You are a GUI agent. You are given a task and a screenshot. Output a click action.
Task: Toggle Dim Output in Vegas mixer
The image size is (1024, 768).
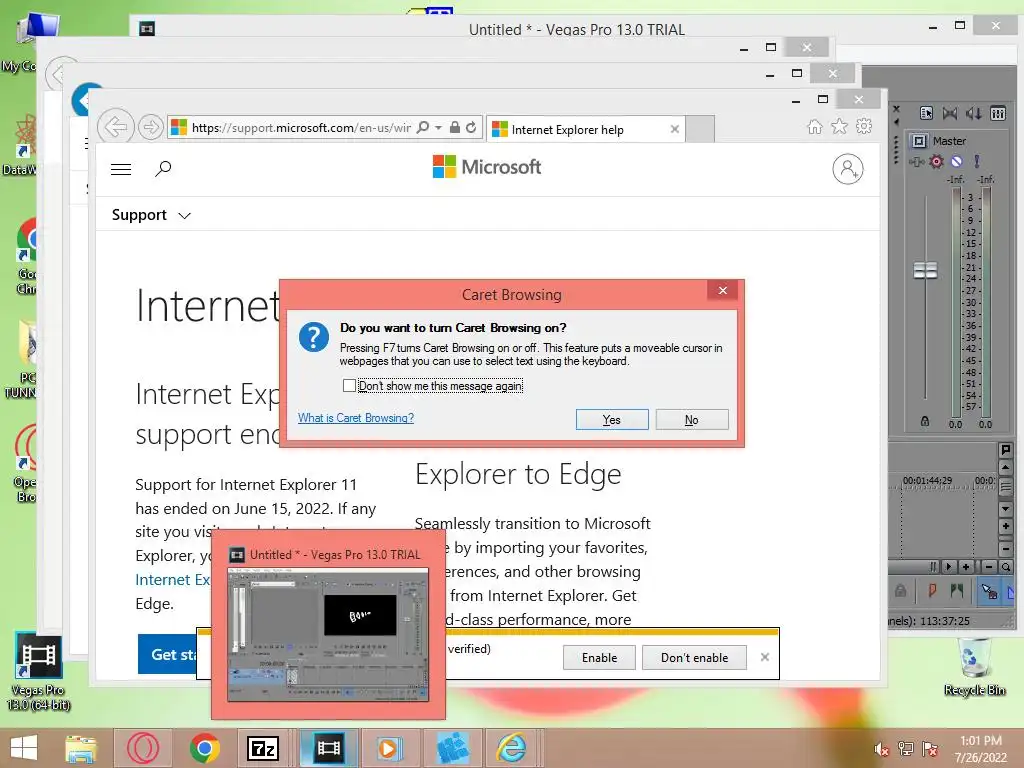tap(974, 114)
